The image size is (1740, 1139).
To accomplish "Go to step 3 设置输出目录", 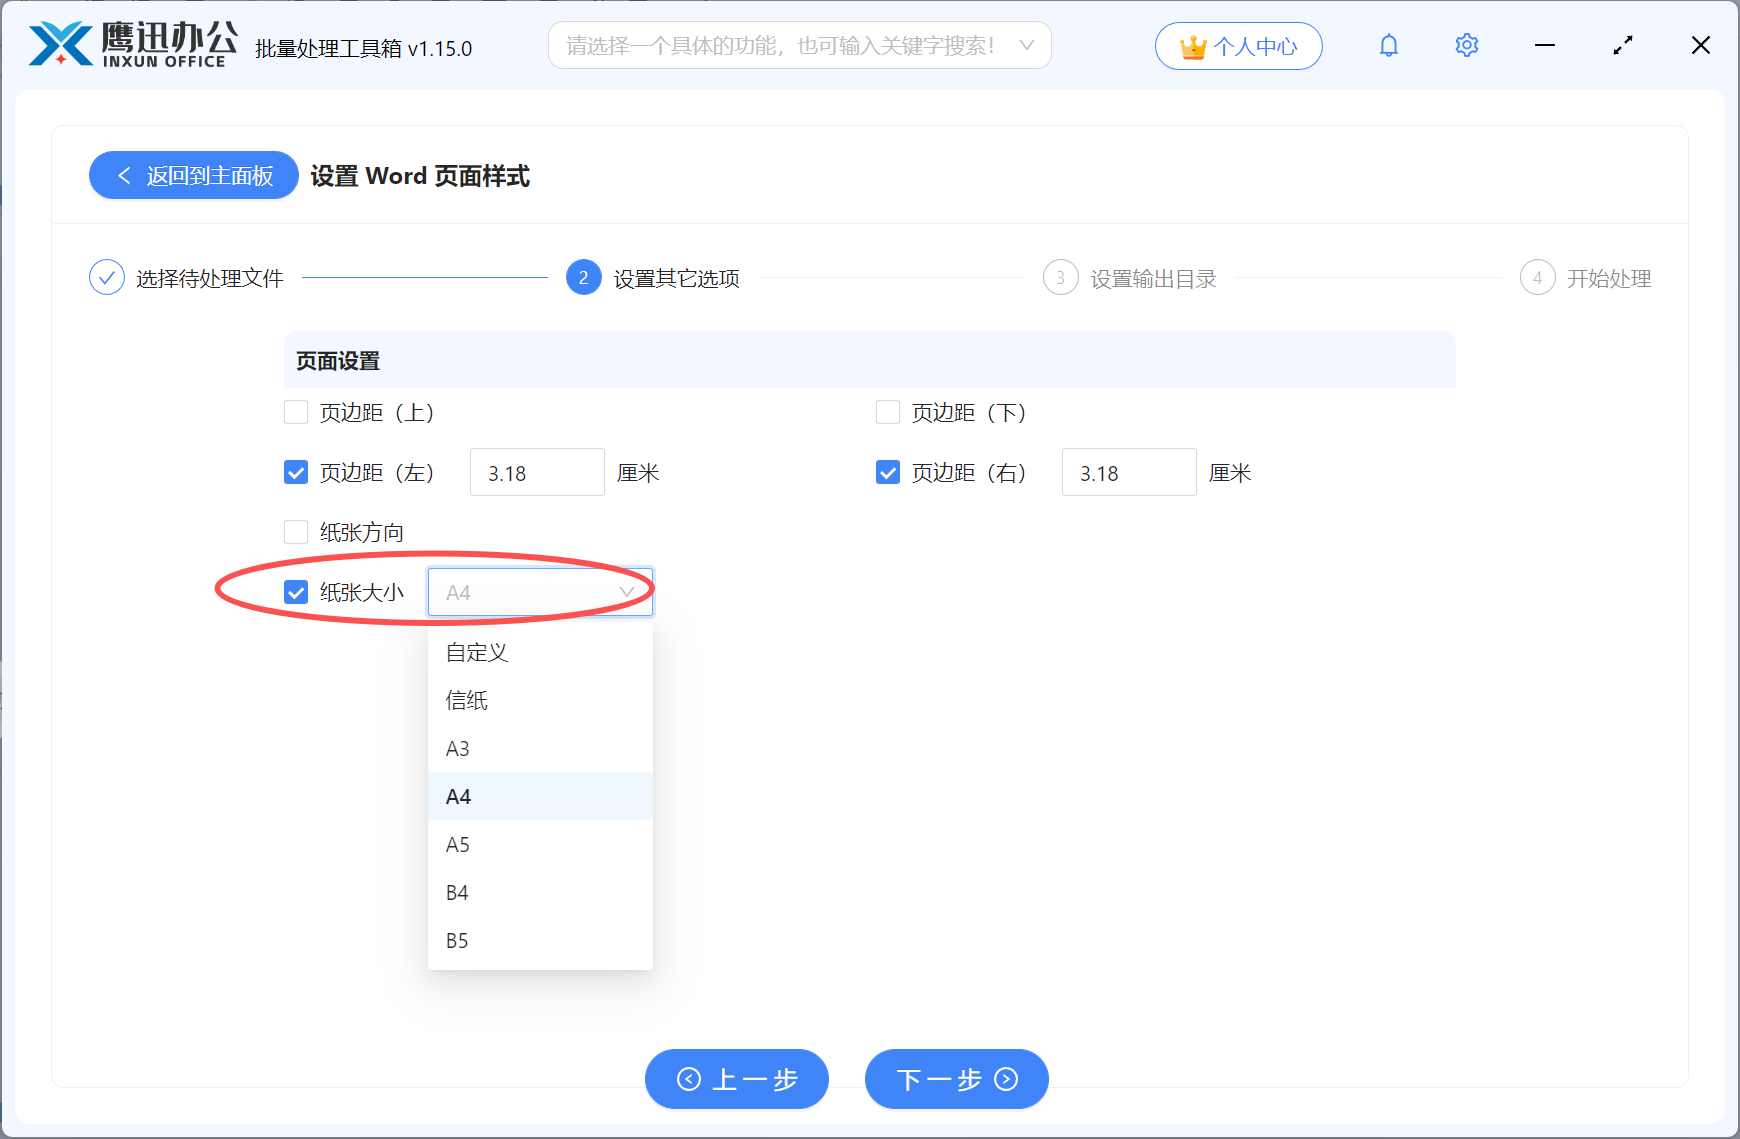I will (x=1060, y=278).
